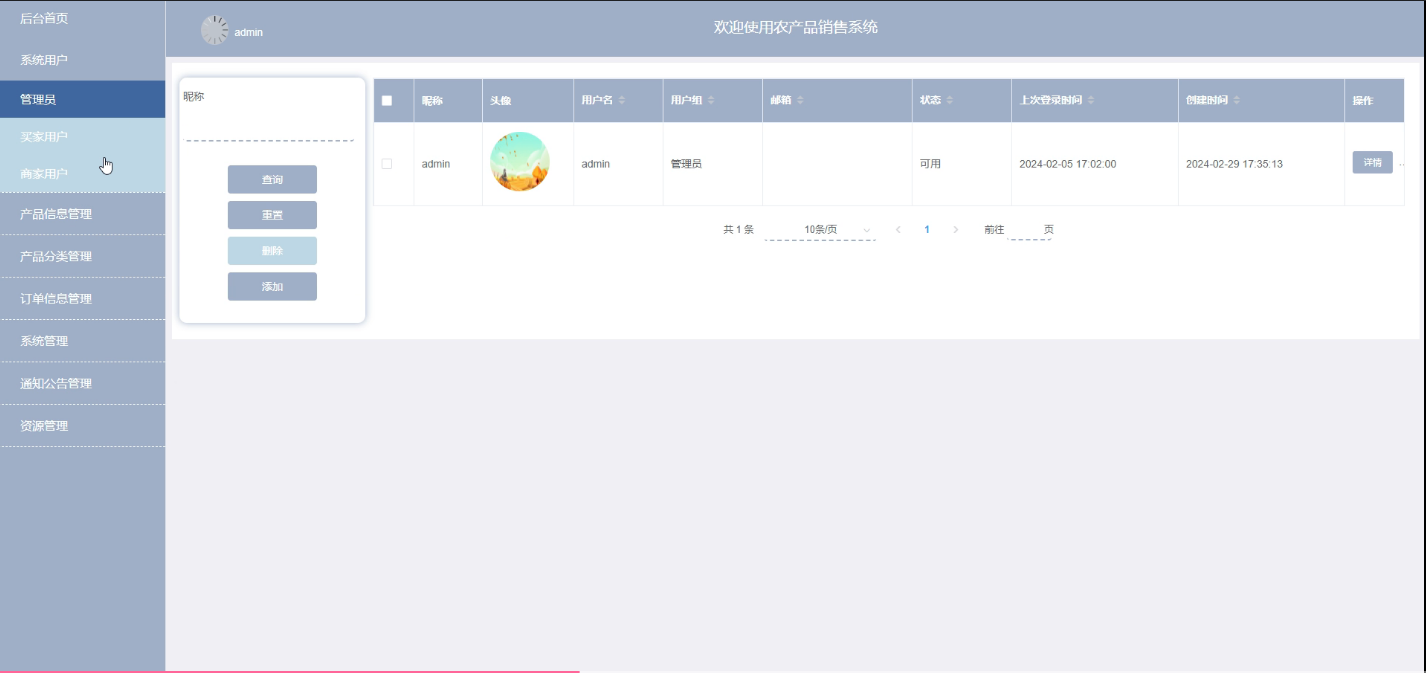Click 共 1 条 total count text

click(738, 230)
